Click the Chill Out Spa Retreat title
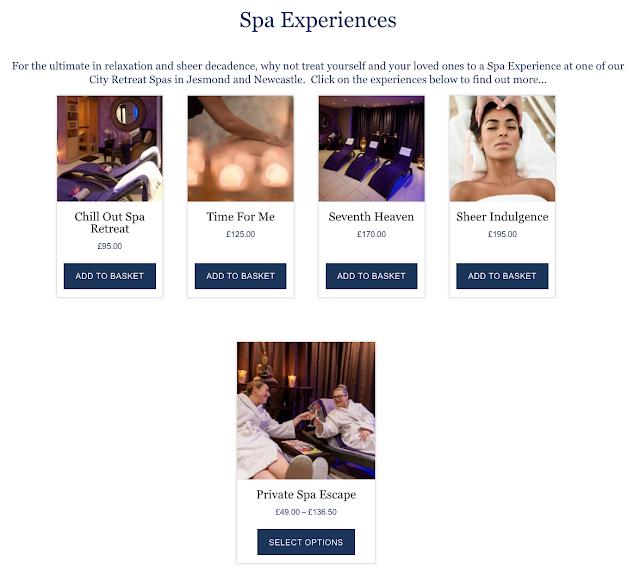The height and width of the screenshot is (573, 640). [x=110, y=222]
